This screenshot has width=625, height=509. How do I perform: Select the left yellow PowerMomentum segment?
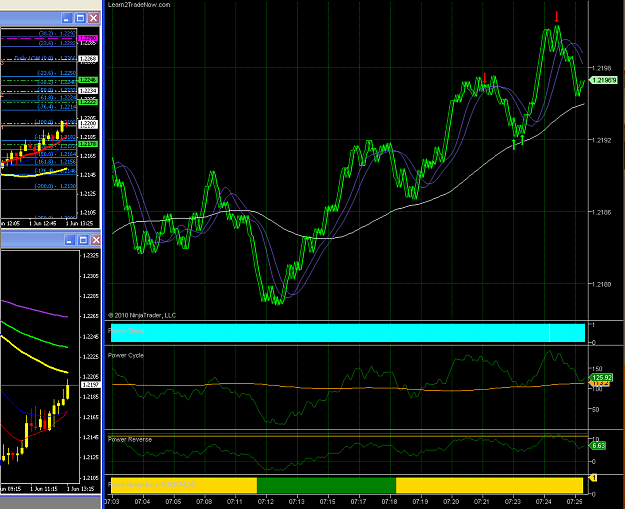pos(184,485)
